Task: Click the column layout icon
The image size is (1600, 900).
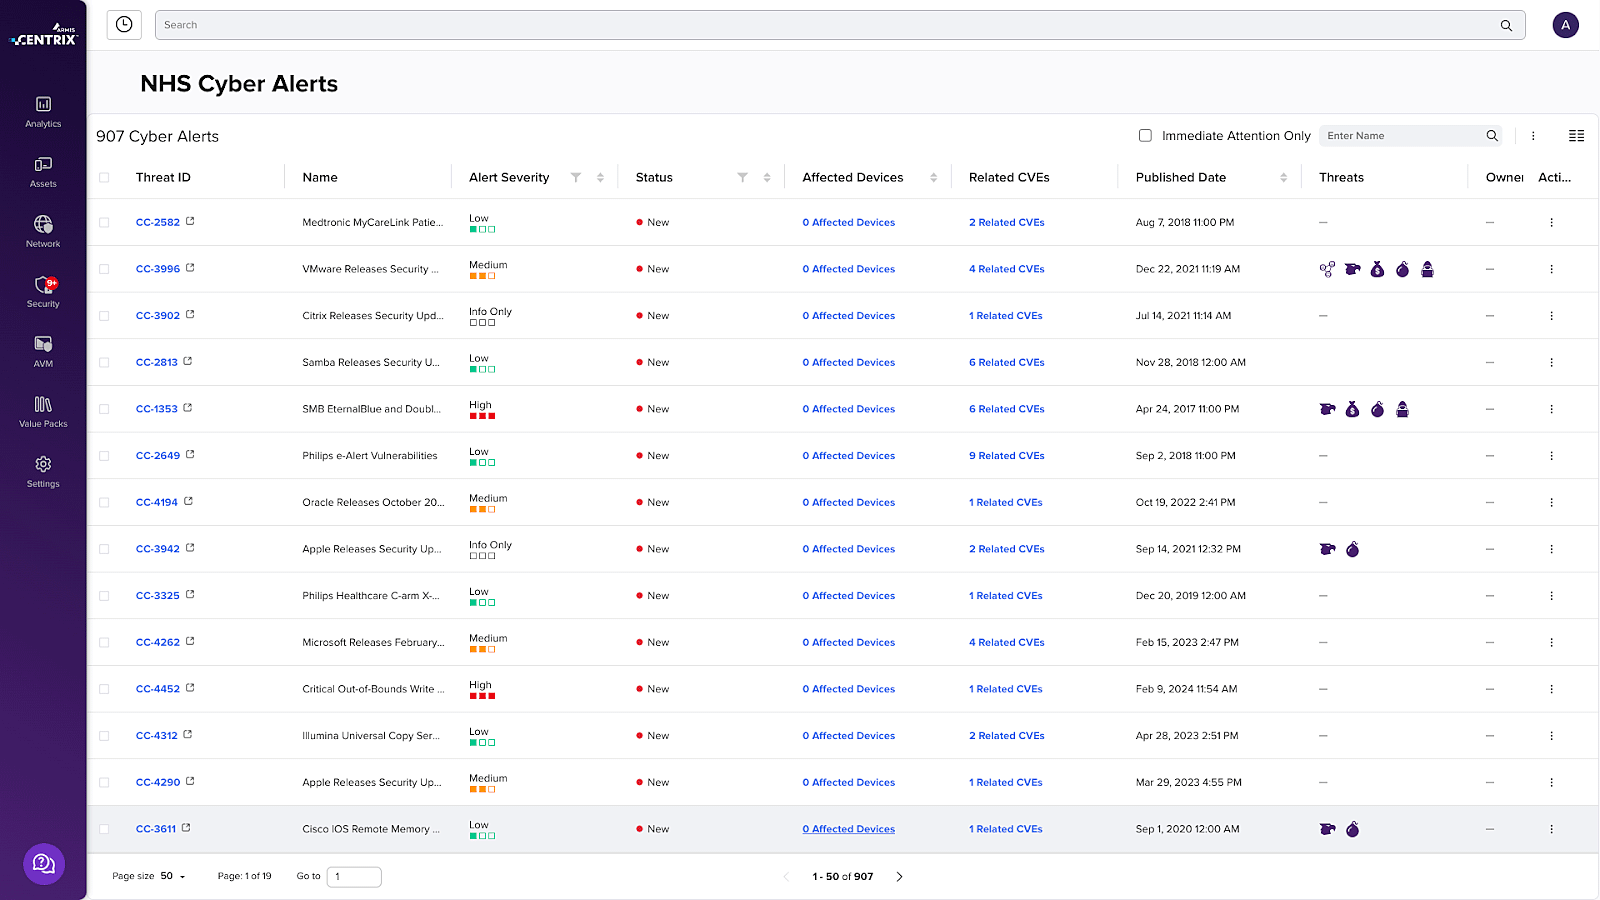Action: 1576,136
